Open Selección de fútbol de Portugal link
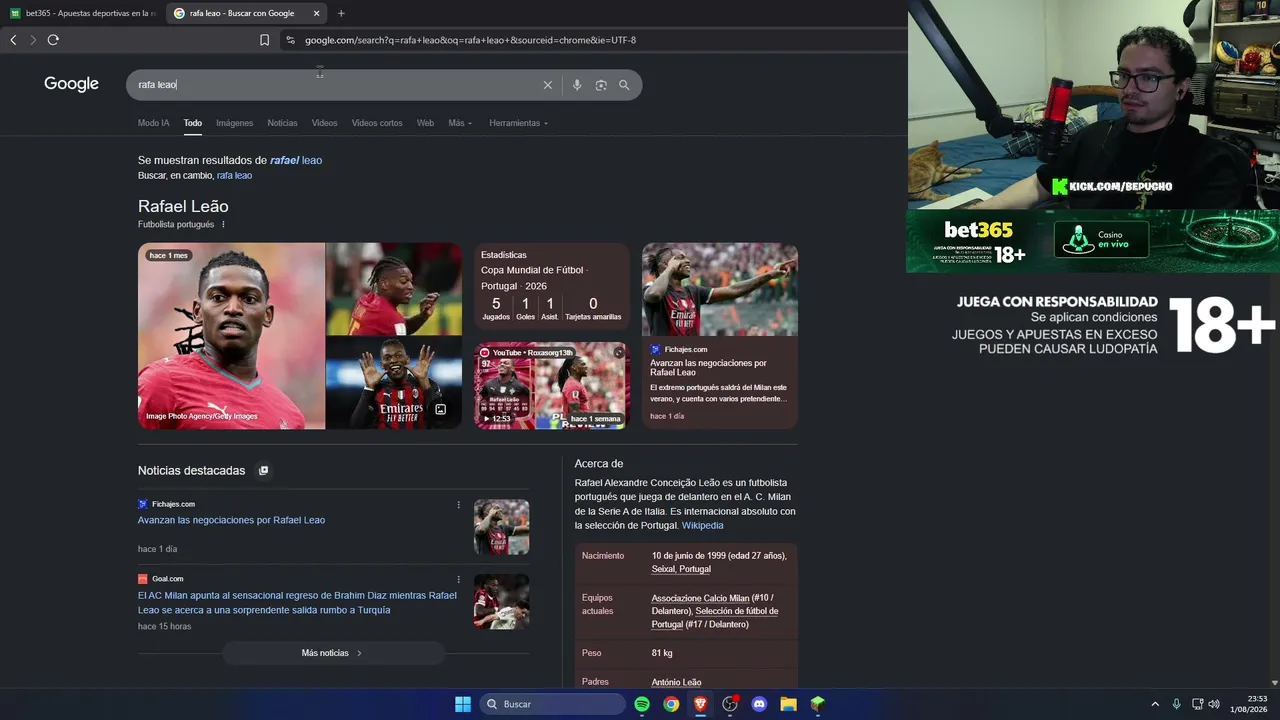Screen dimensions: 1280x720 click(x=715, y=618)
